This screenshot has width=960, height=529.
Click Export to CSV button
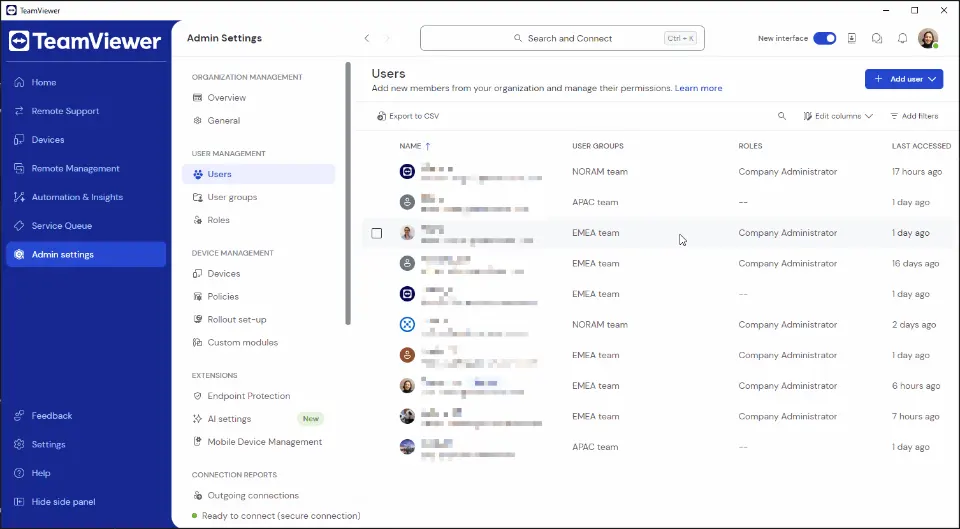(x=408, y=116)
